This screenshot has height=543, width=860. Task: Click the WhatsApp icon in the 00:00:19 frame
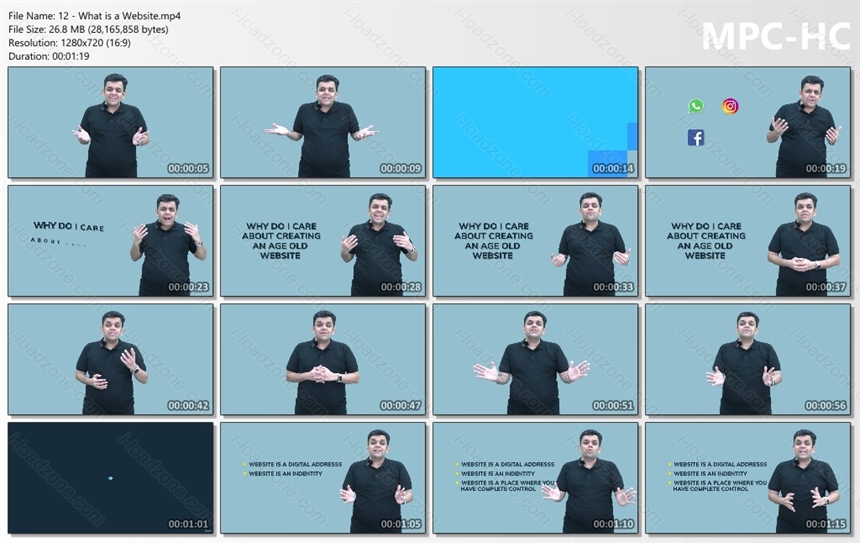696,106
